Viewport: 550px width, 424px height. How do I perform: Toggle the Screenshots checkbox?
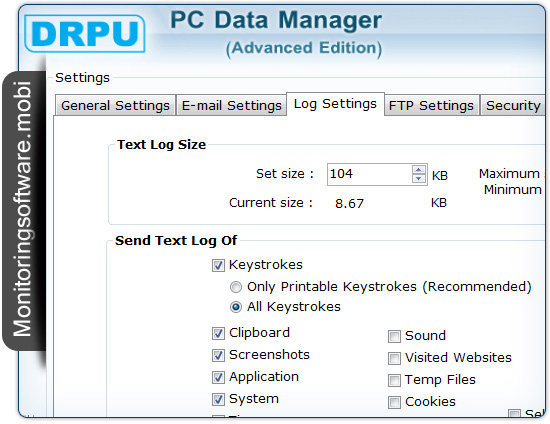pyautogui.click(x=218, y=355)
